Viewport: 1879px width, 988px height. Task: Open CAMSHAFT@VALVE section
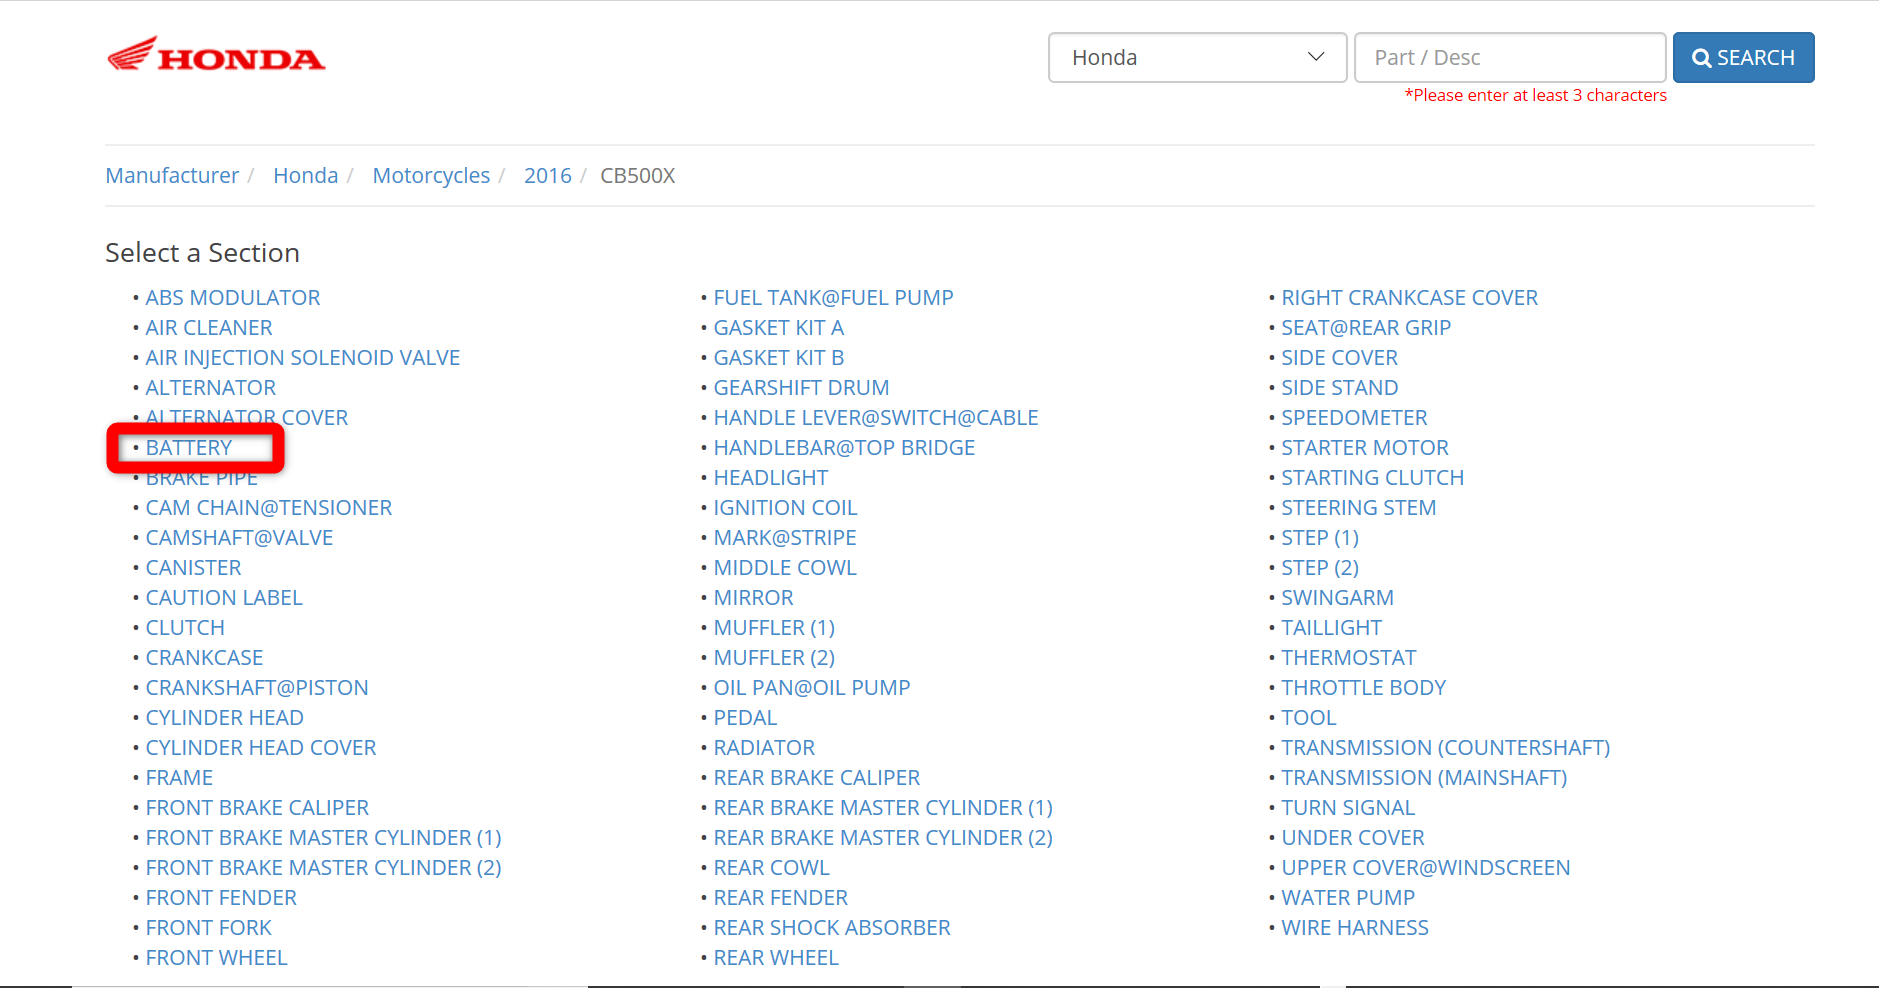click(240, 538)
